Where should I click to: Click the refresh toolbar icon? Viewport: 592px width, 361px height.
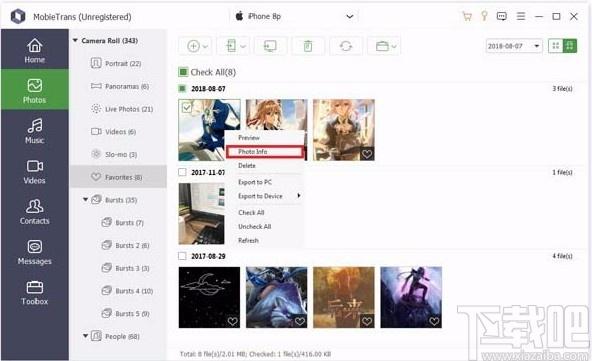click(346, 46)
